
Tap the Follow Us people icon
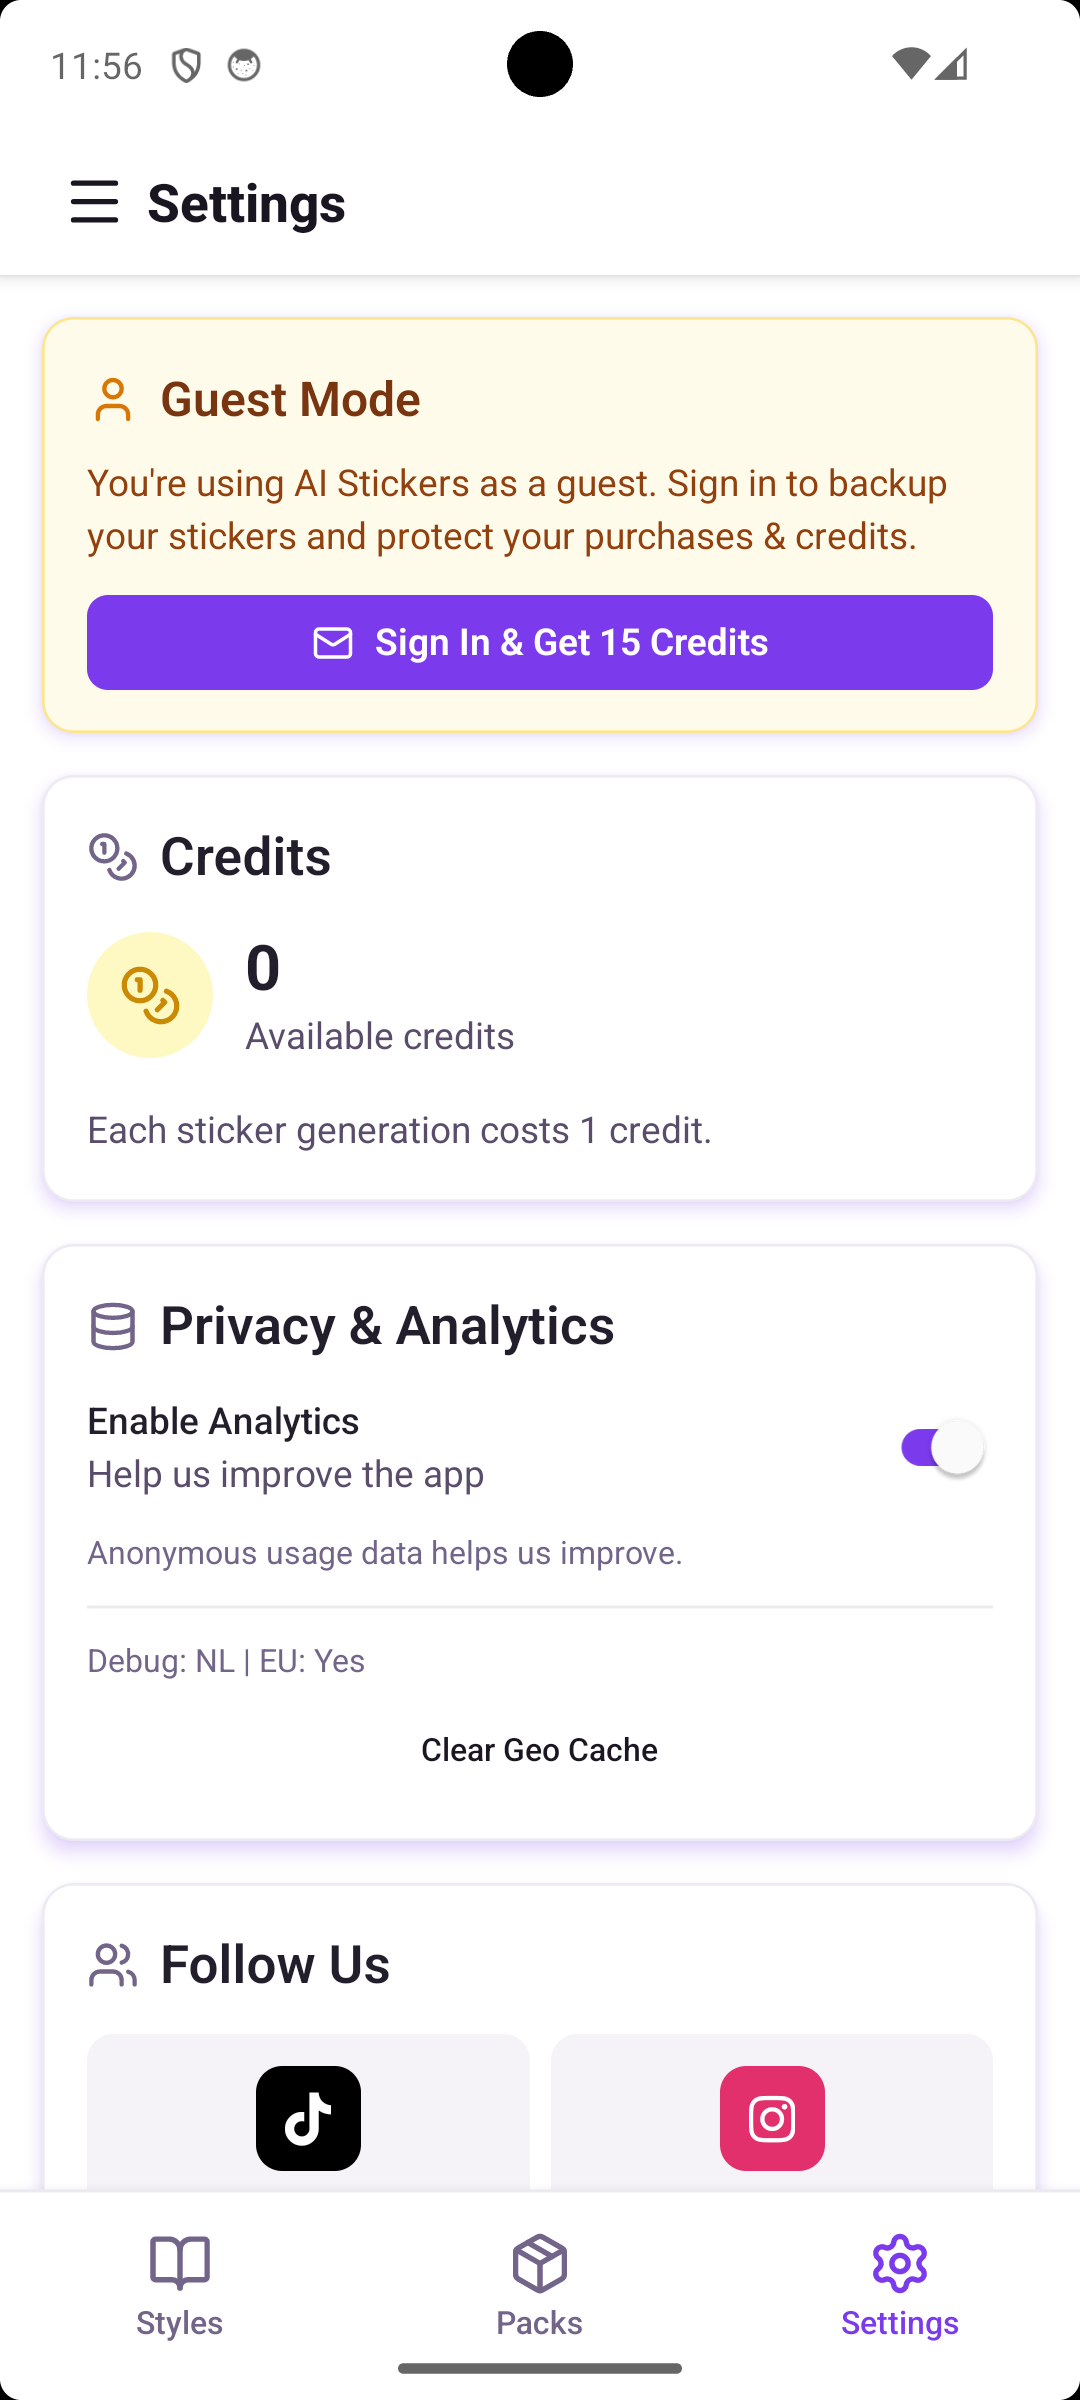pos(113,1965)
